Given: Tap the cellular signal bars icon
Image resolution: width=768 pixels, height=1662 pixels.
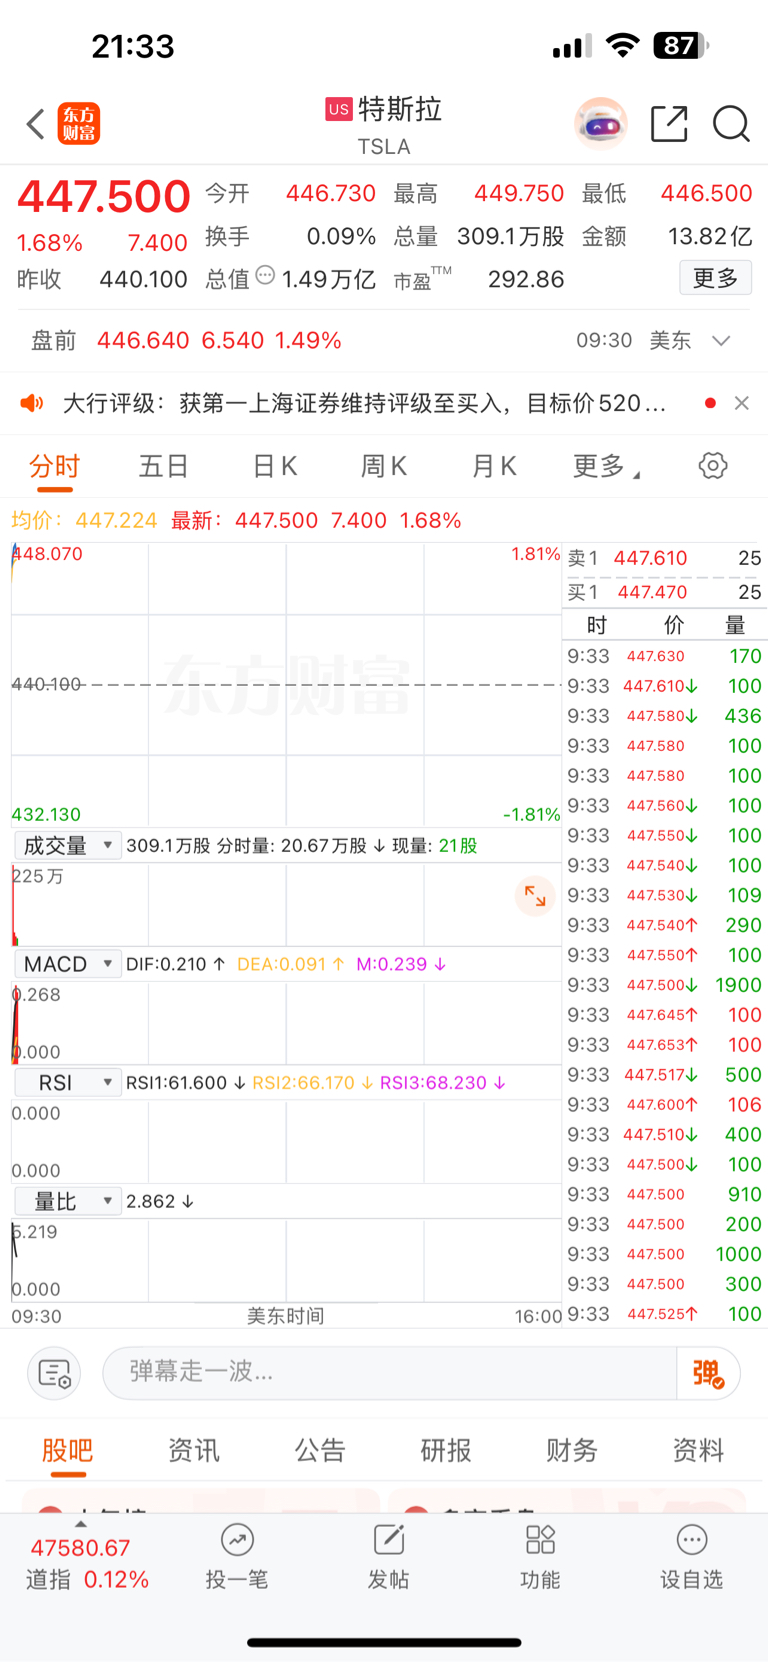Looking at the screenshot, I should tap(572, 46).
